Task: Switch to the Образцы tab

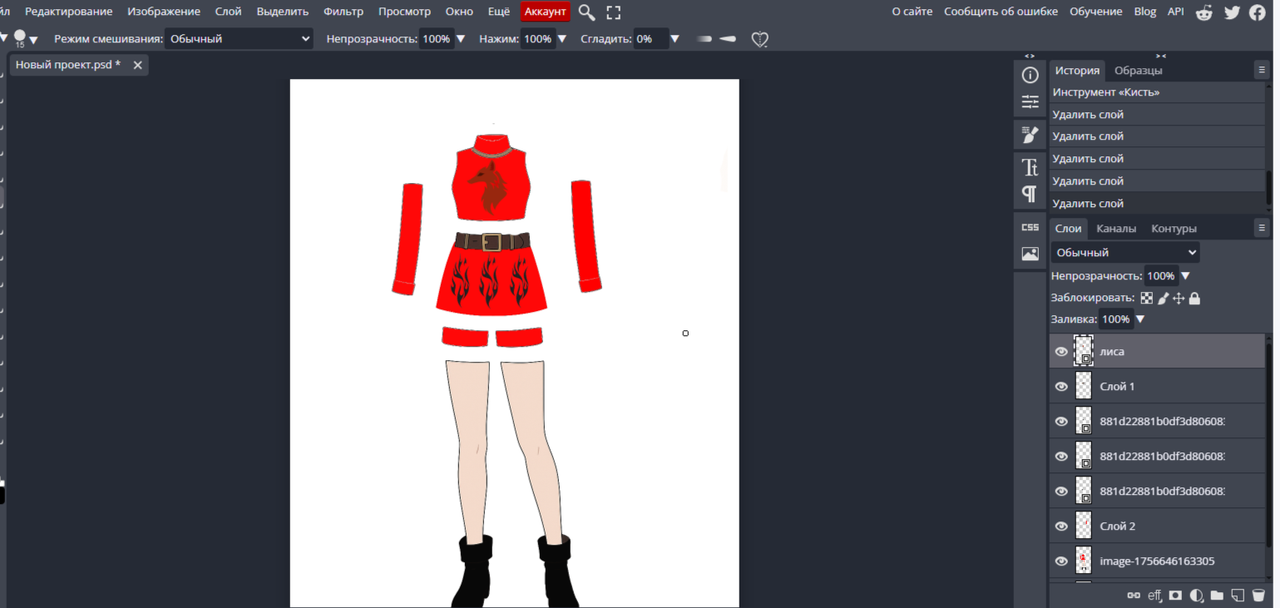Action: pos(1138,70)
